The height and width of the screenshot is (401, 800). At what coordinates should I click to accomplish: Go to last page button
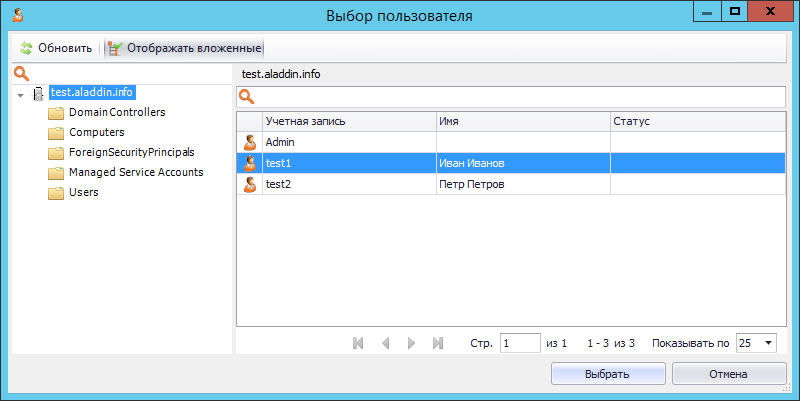pyautogui.click(x=438, y=343)
